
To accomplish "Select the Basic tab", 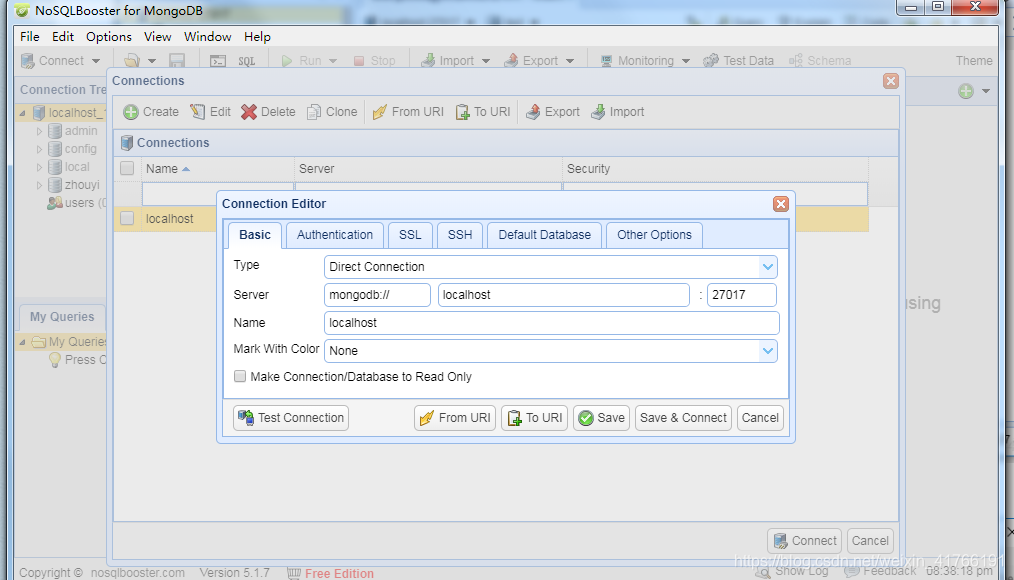I will pyautogui.click(x=255, y=235).
